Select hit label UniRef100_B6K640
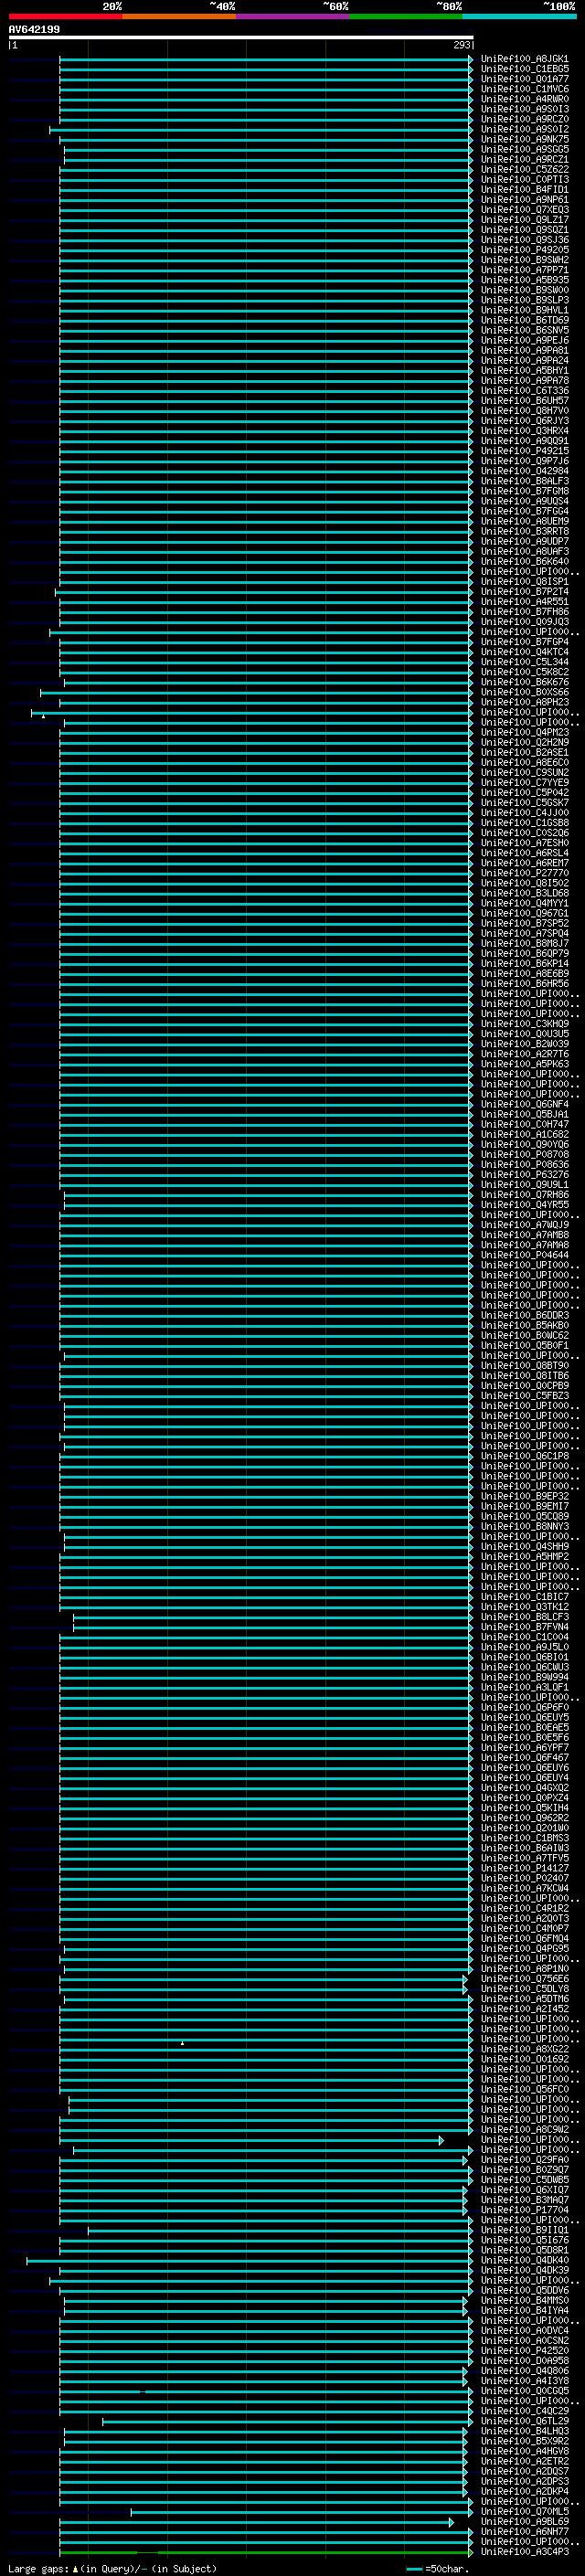Screen dimensions: 585x2576 point(525,562)
